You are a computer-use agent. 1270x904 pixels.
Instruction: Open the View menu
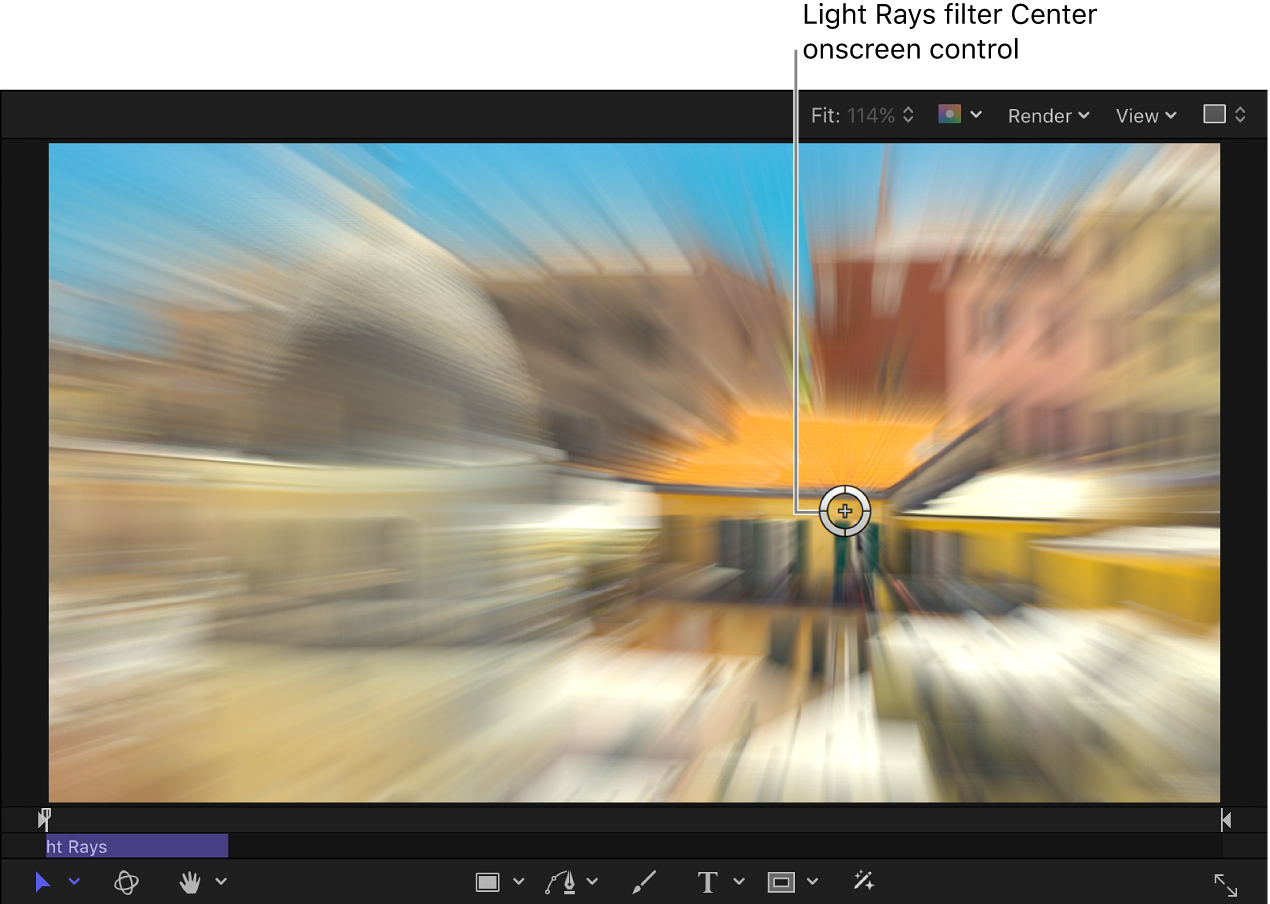[1144, 115]
